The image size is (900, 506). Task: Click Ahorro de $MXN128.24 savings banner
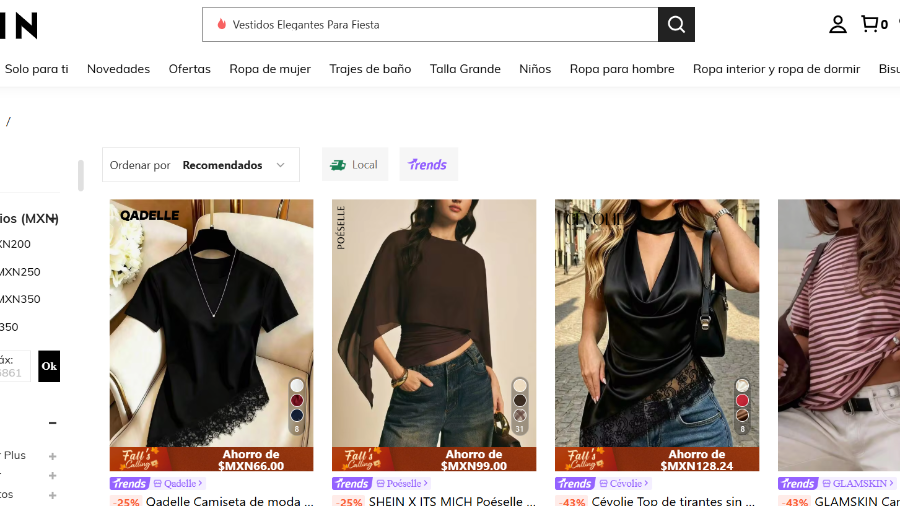(657, 460)
